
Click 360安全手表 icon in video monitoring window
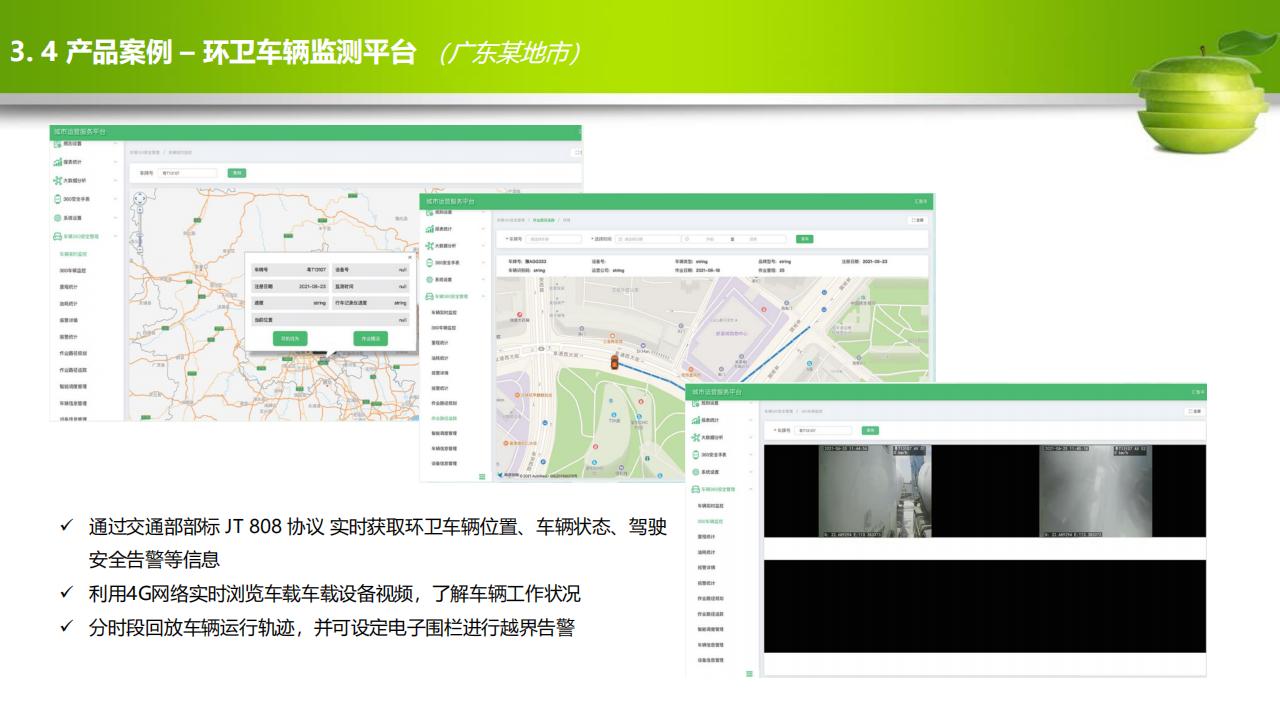click(x=695, y=455)
